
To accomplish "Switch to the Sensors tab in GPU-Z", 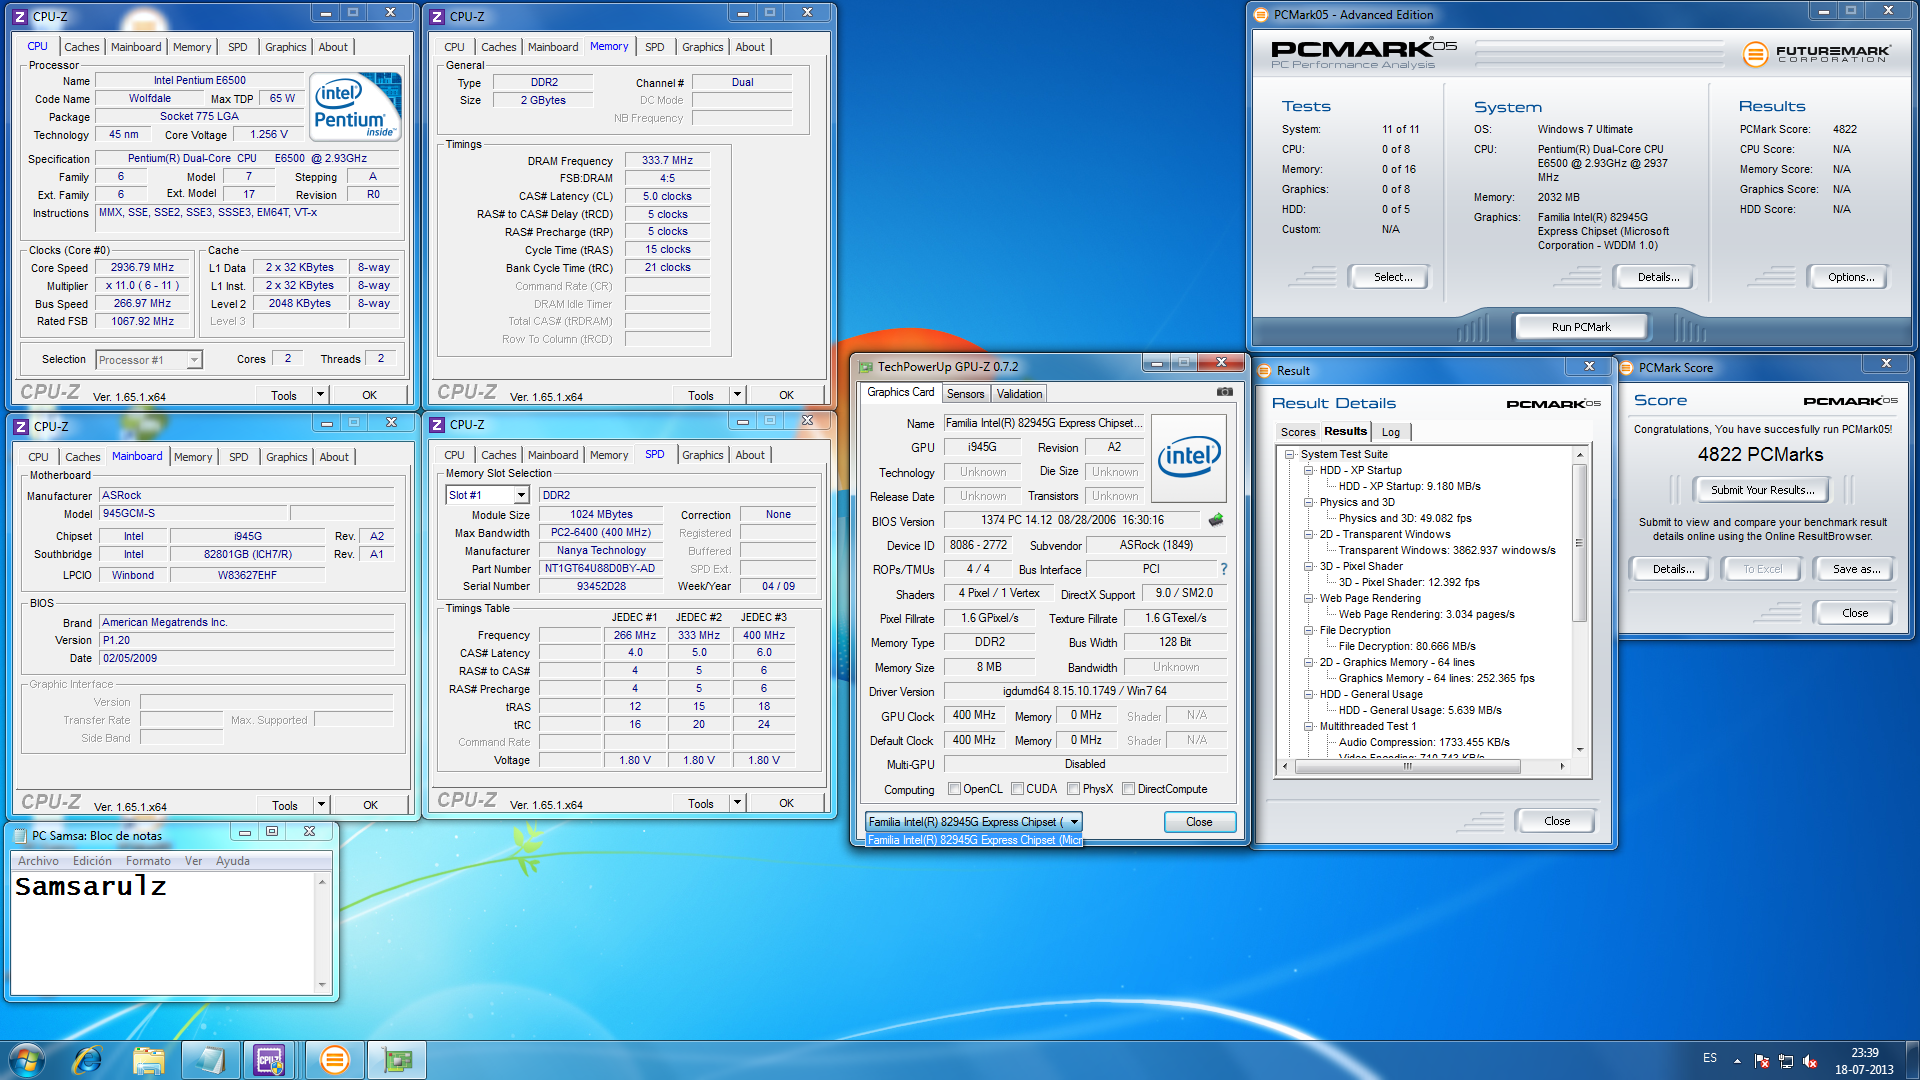I will (x=965, y=394).
